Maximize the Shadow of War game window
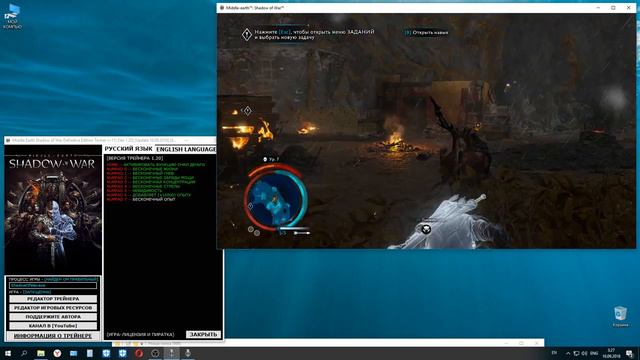This screenshot has height=360, width=640. click(x=613, y=8)
